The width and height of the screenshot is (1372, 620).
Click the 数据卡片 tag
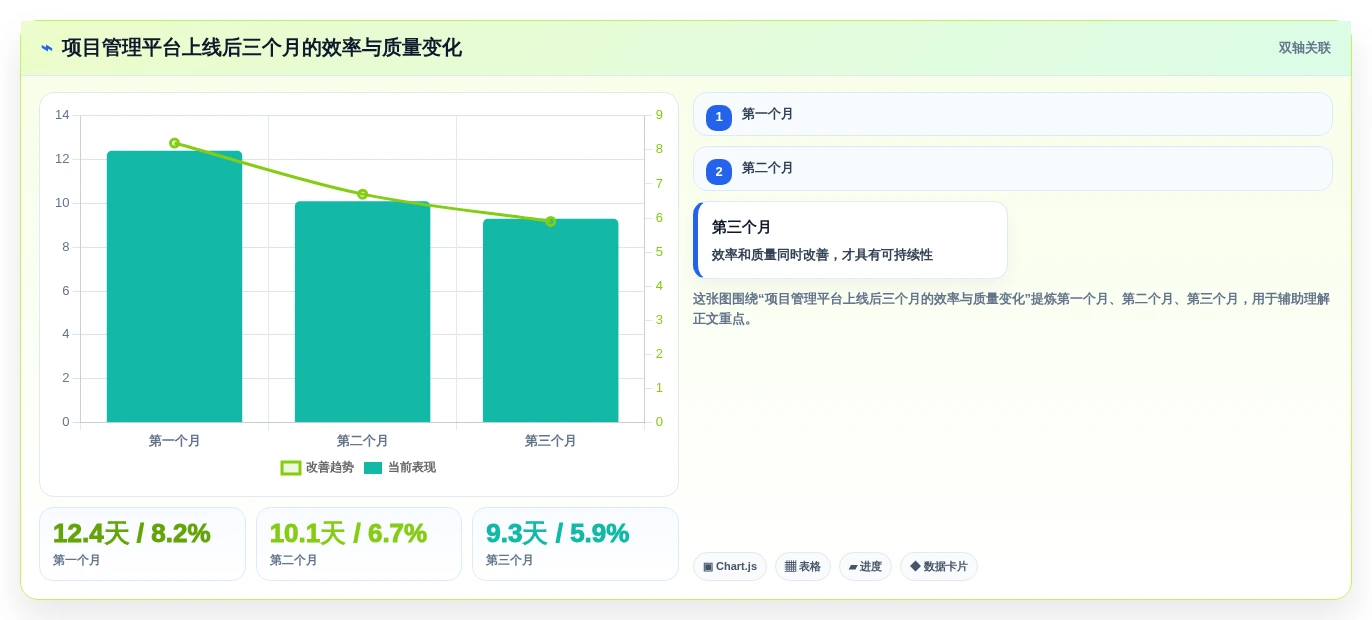[939, 567]
